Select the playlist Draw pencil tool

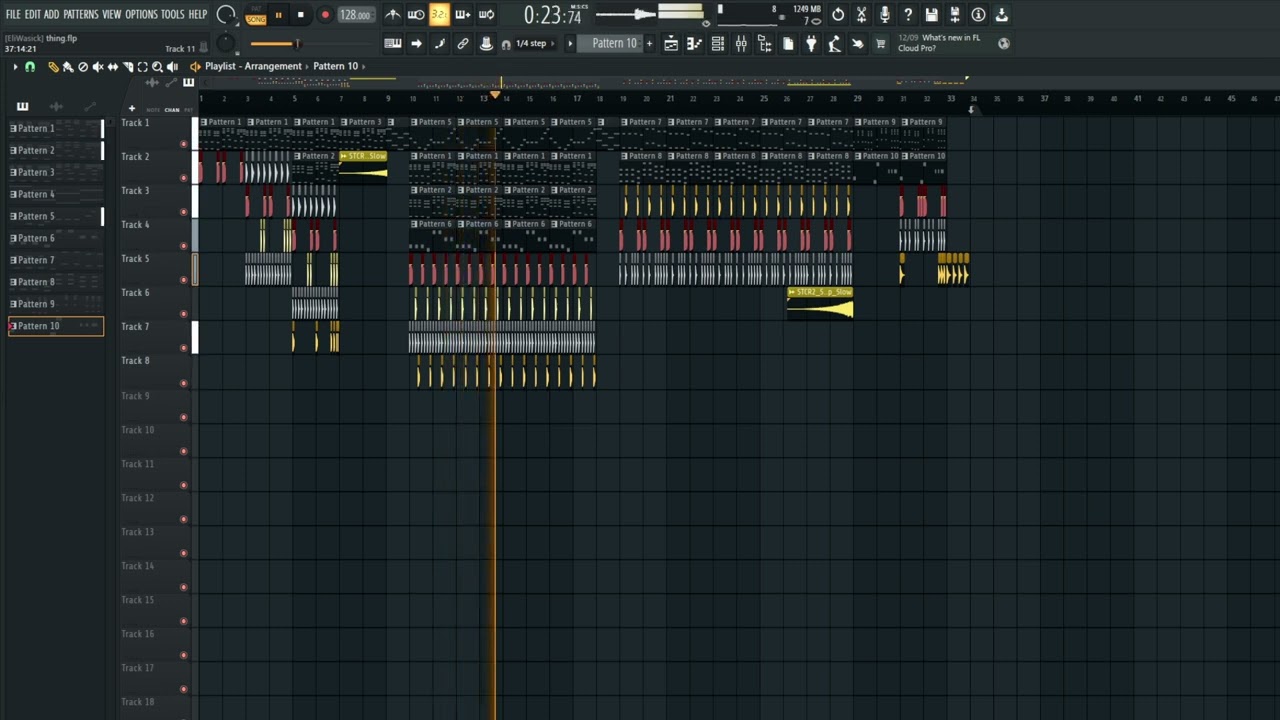click(x=53, y=67)
